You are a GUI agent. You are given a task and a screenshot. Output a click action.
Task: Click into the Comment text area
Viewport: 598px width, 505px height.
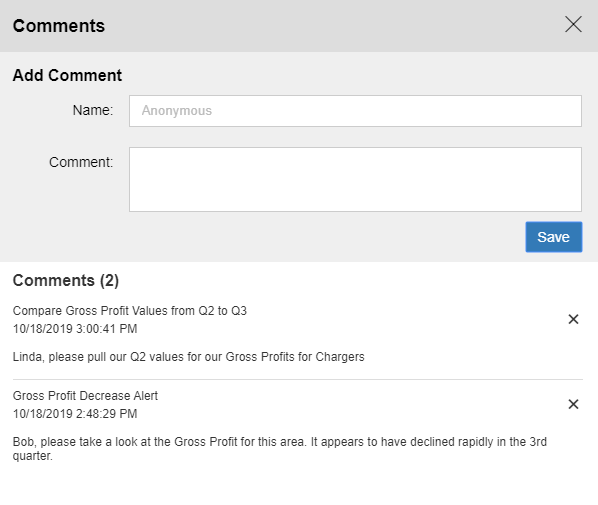coord(355,179)
